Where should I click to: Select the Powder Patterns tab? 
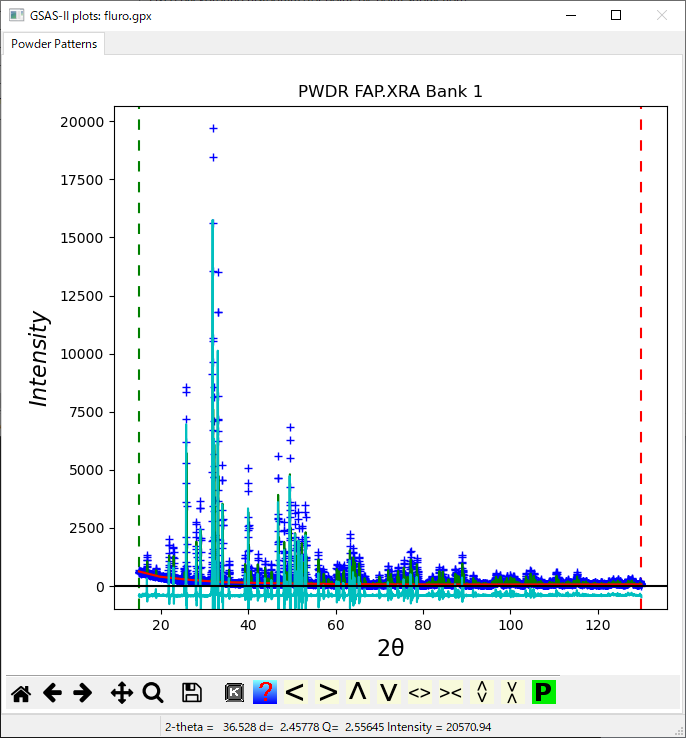[x=54, y=44]
